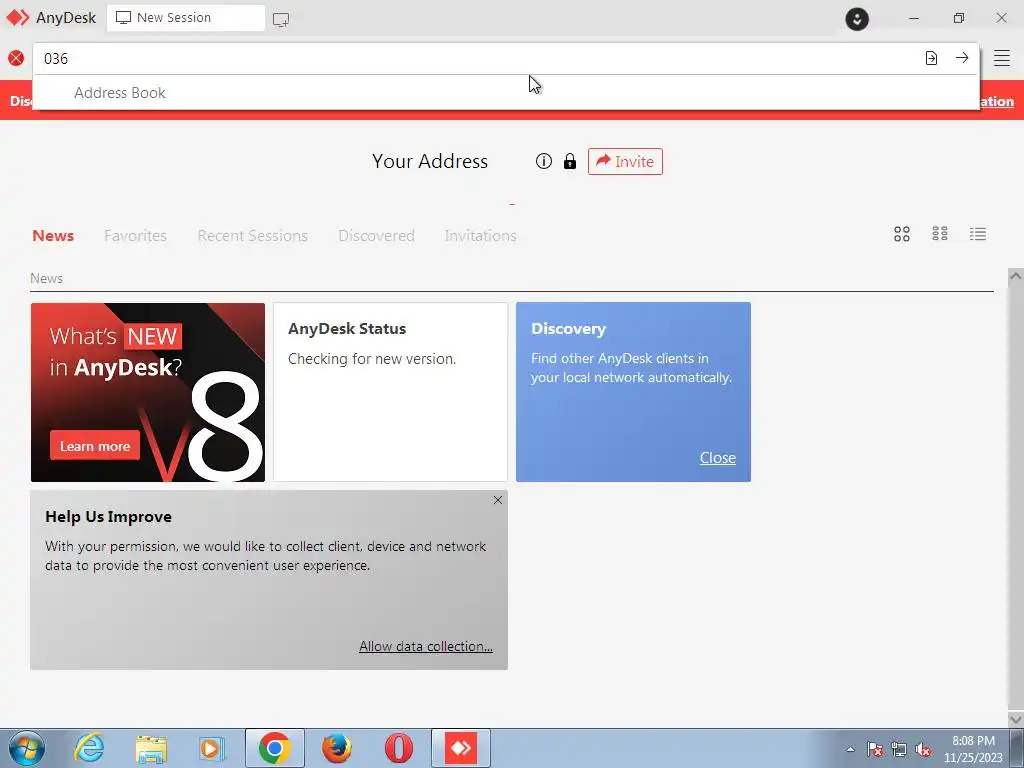Click the Learn more button
The width and height of the screenshot is (1024, 768).
coord(95,446)
